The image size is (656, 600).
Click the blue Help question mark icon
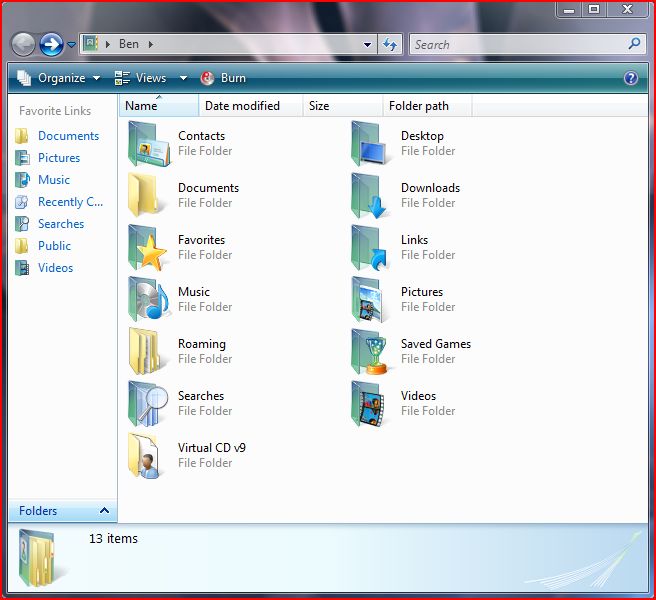[631, 78]
